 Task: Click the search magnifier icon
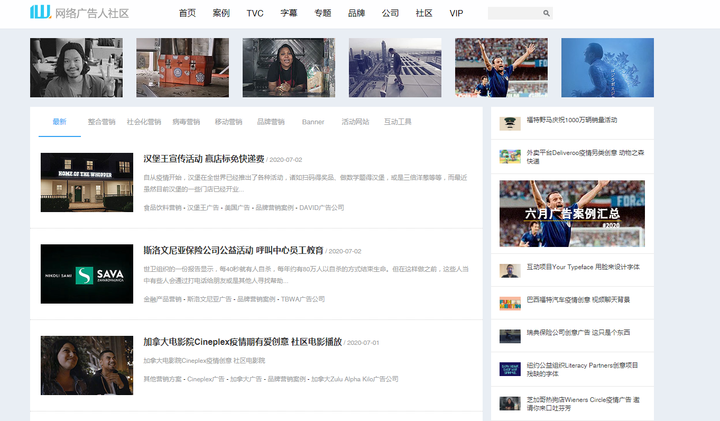pyautogui.click(x=546, y=13)
